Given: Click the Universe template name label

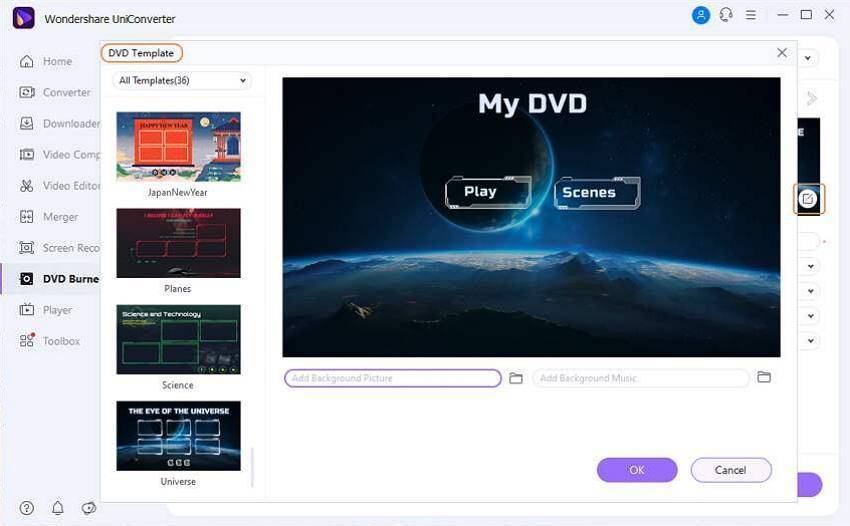Looking at the screenshot, I should pyautogui.click(x=178, y=482).
